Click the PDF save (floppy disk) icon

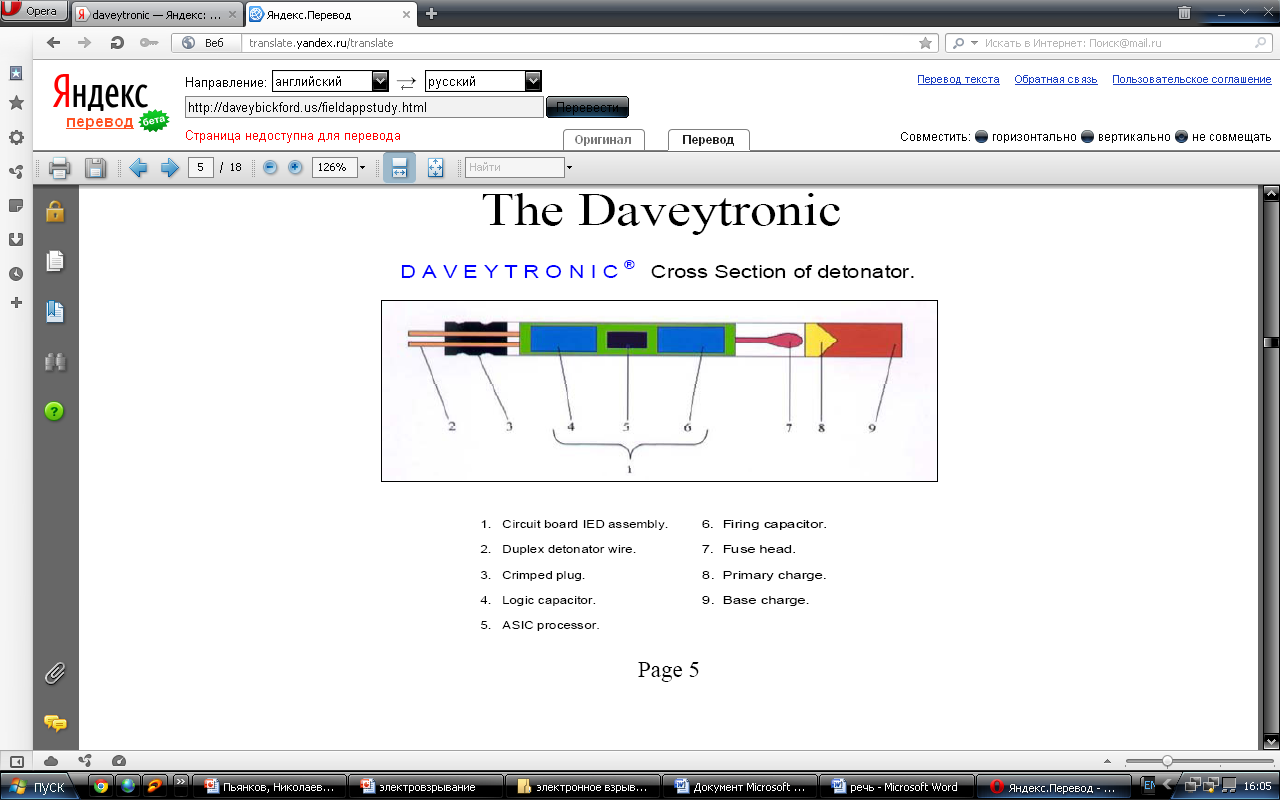coord(95,168)
